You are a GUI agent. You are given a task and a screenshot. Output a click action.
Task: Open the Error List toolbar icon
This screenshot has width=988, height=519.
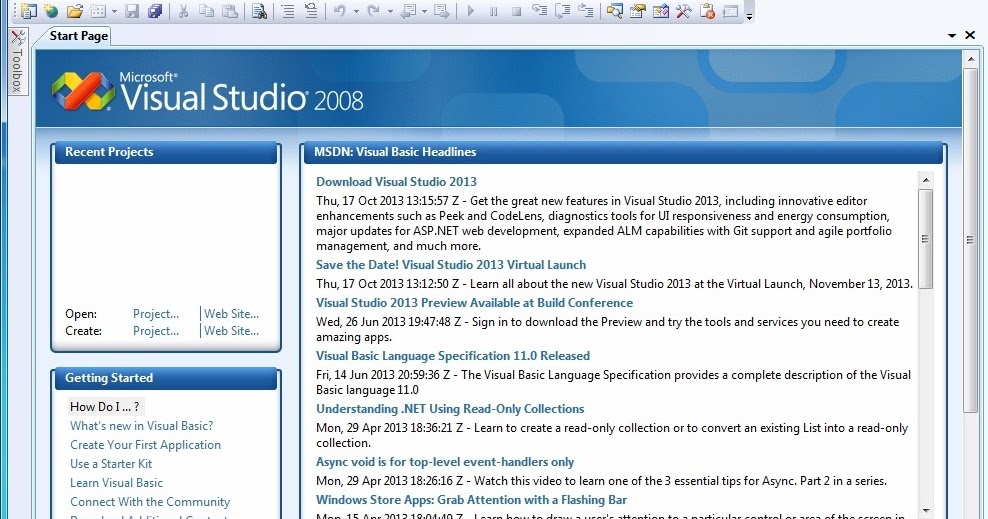[707, 11]
